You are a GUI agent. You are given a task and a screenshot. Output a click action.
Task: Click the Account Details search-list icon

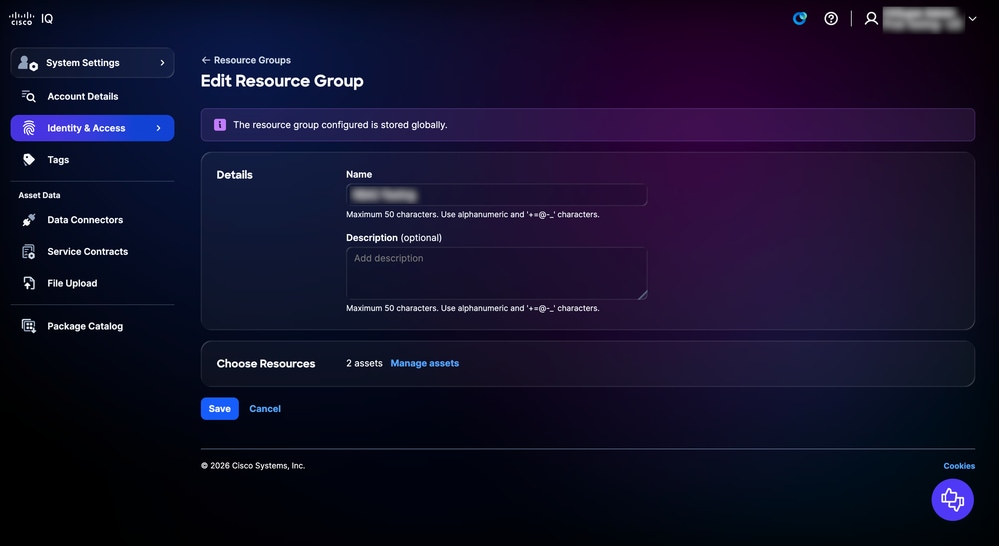[x=29, y=96]
